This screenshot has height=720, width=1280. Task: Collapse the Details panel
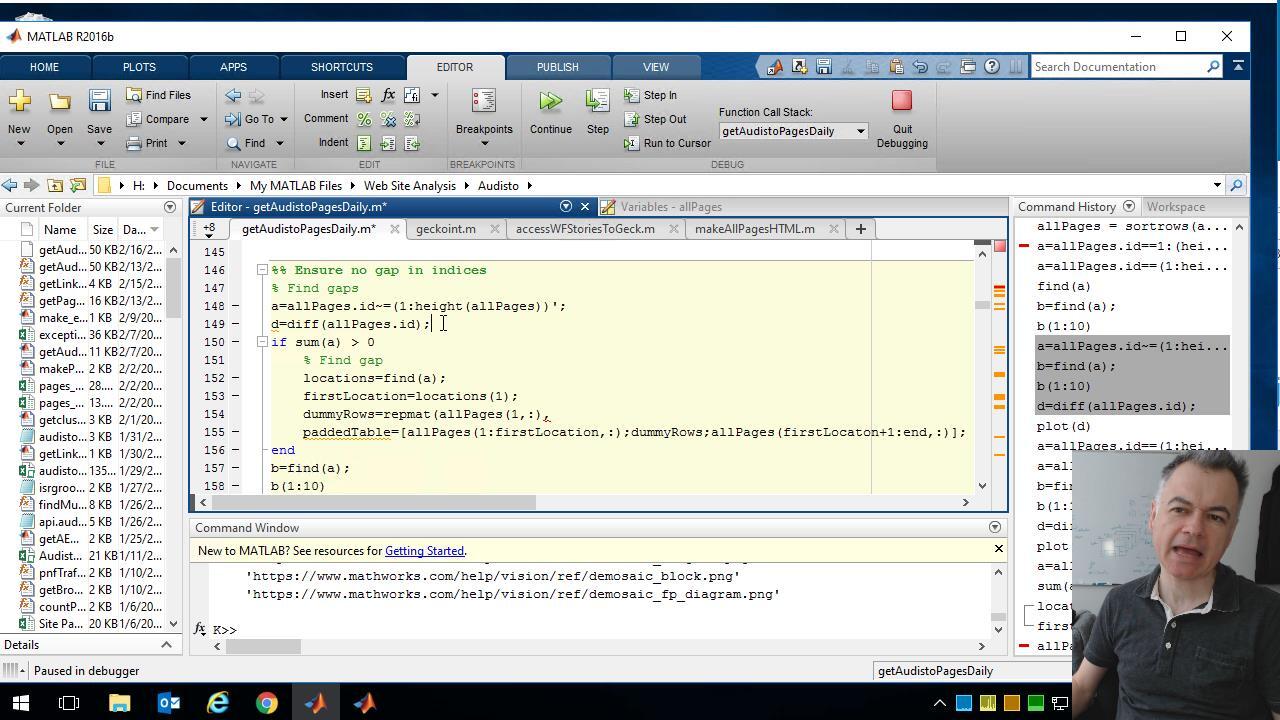point(166,645)
